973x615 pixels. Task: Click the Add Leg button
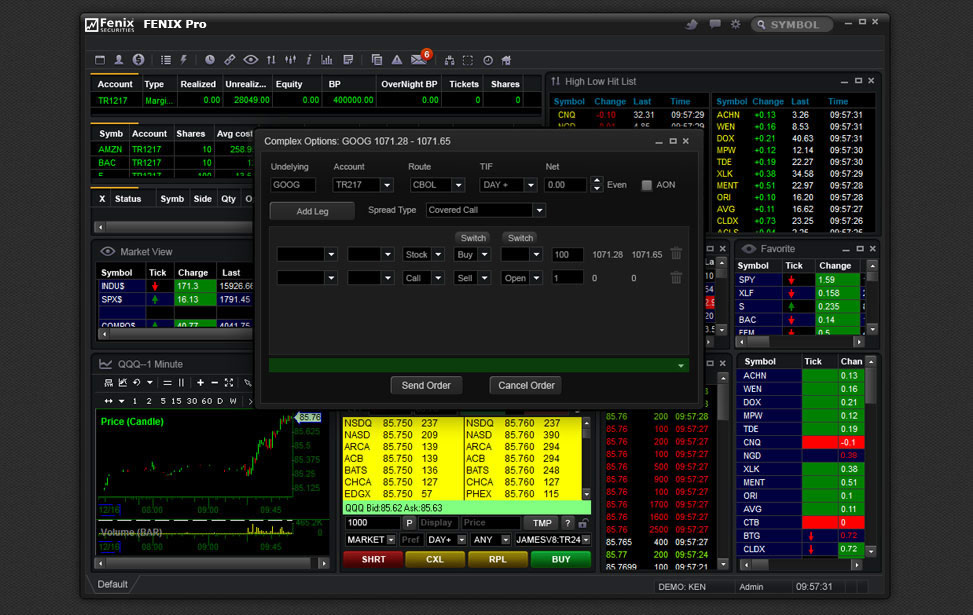click(312, 211)
